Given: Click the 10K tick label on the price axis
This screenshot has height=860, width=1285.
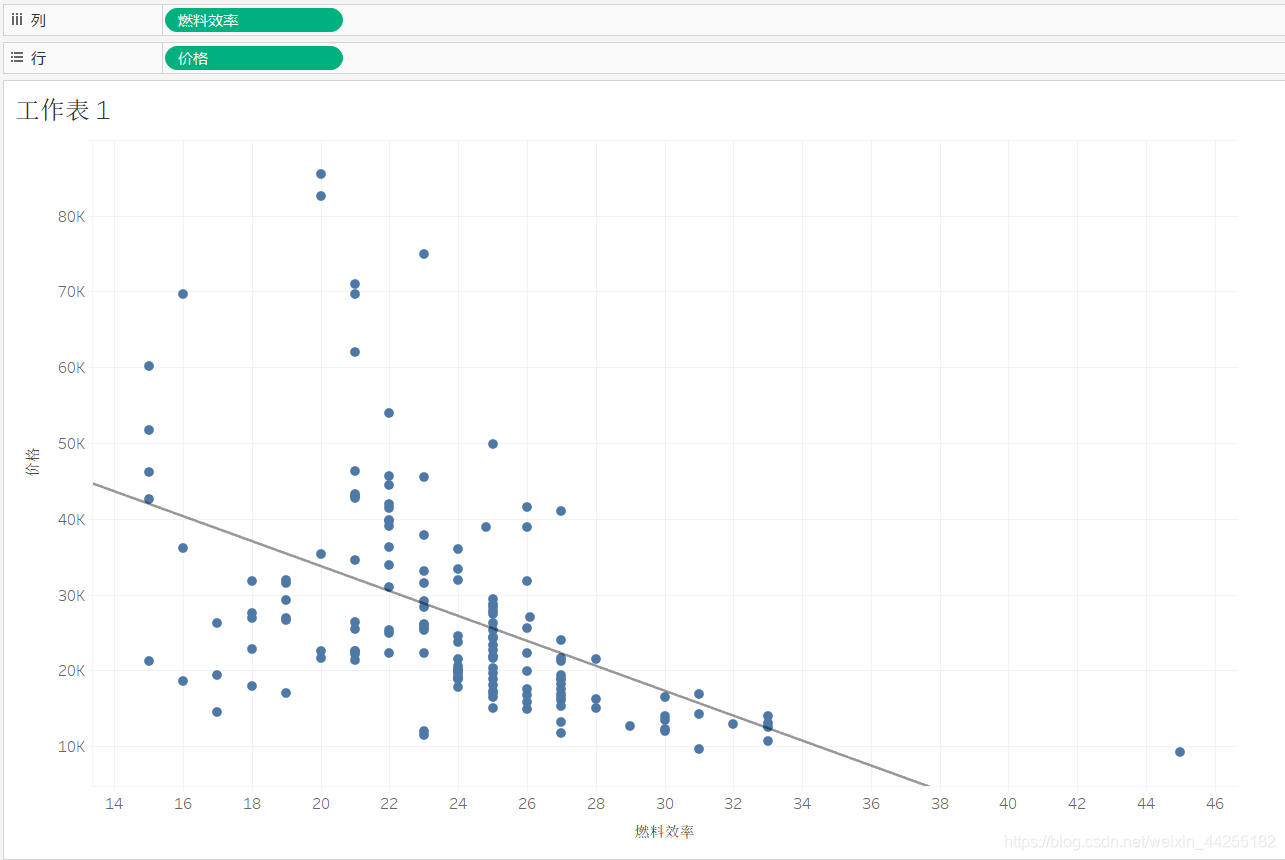Looking at the screenshot, I should [x=70, y=747].
